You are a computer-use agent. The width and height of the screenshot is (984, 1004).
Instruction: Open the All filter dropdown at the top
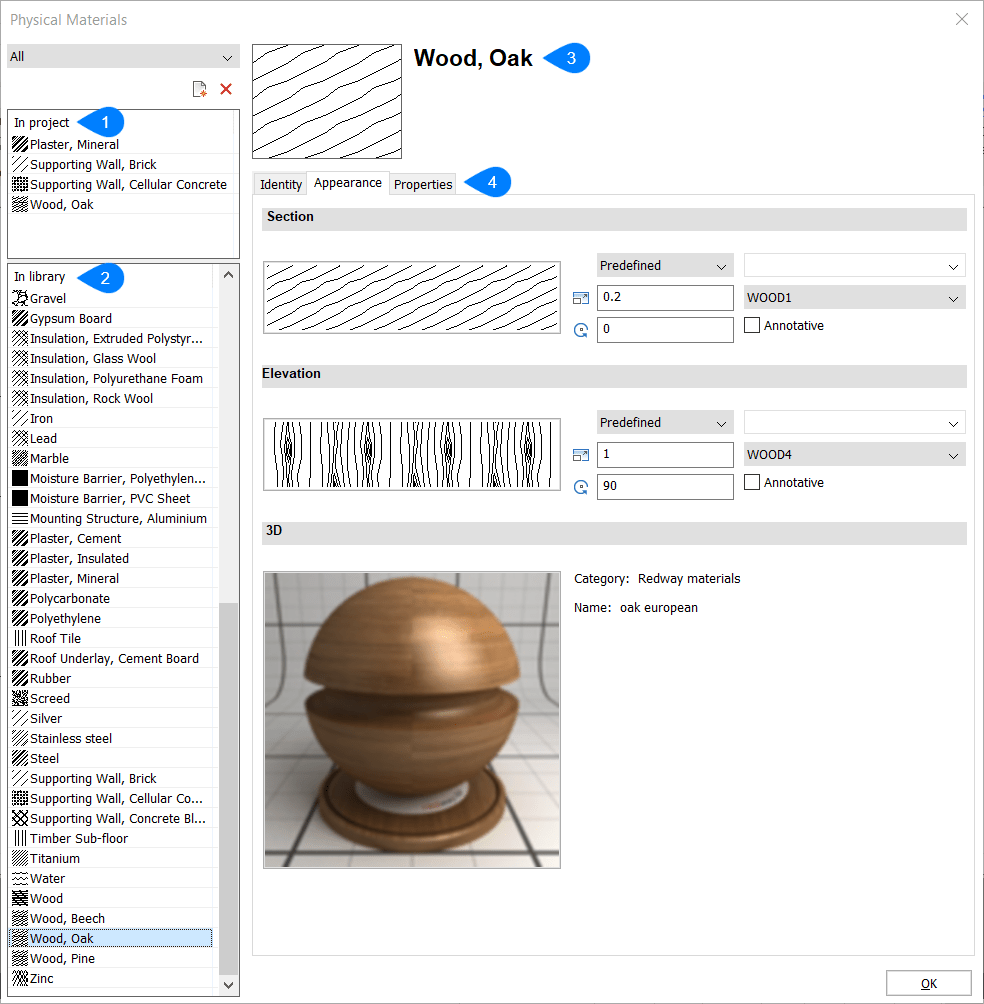[x=122, y=56]
